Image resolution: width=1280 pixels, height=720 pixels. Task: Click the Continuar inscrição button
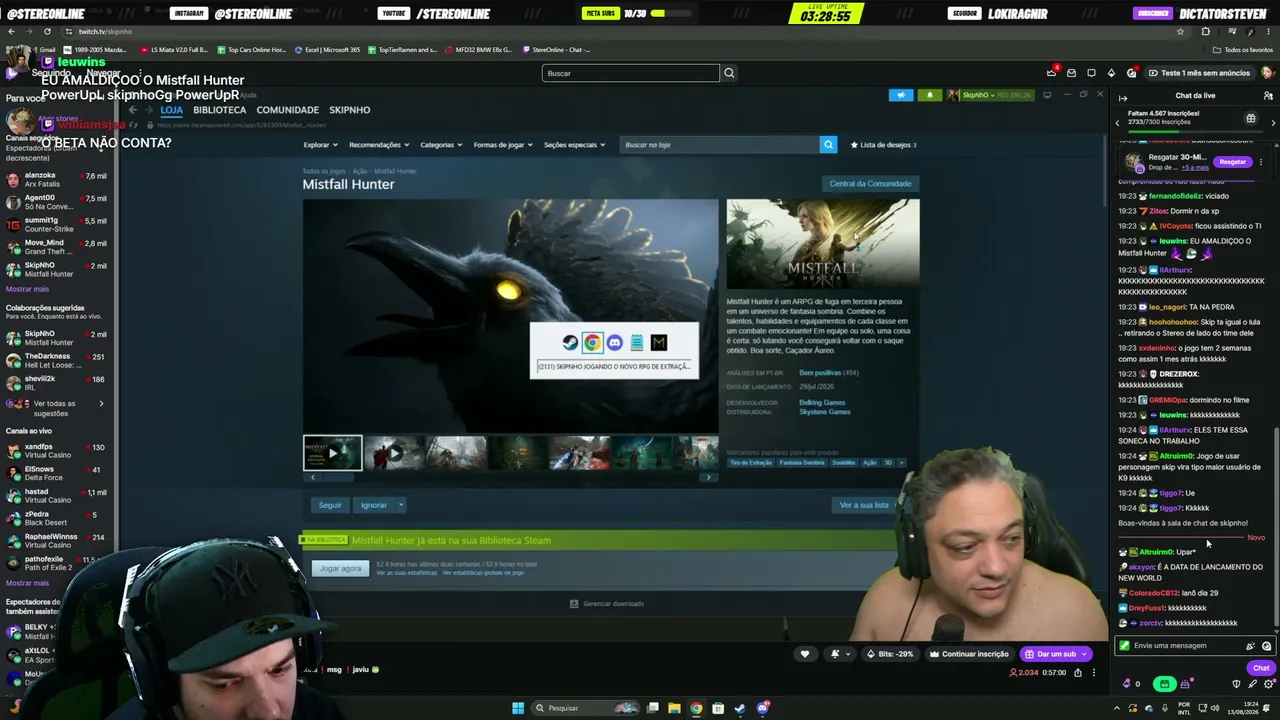tap(969, 654)
